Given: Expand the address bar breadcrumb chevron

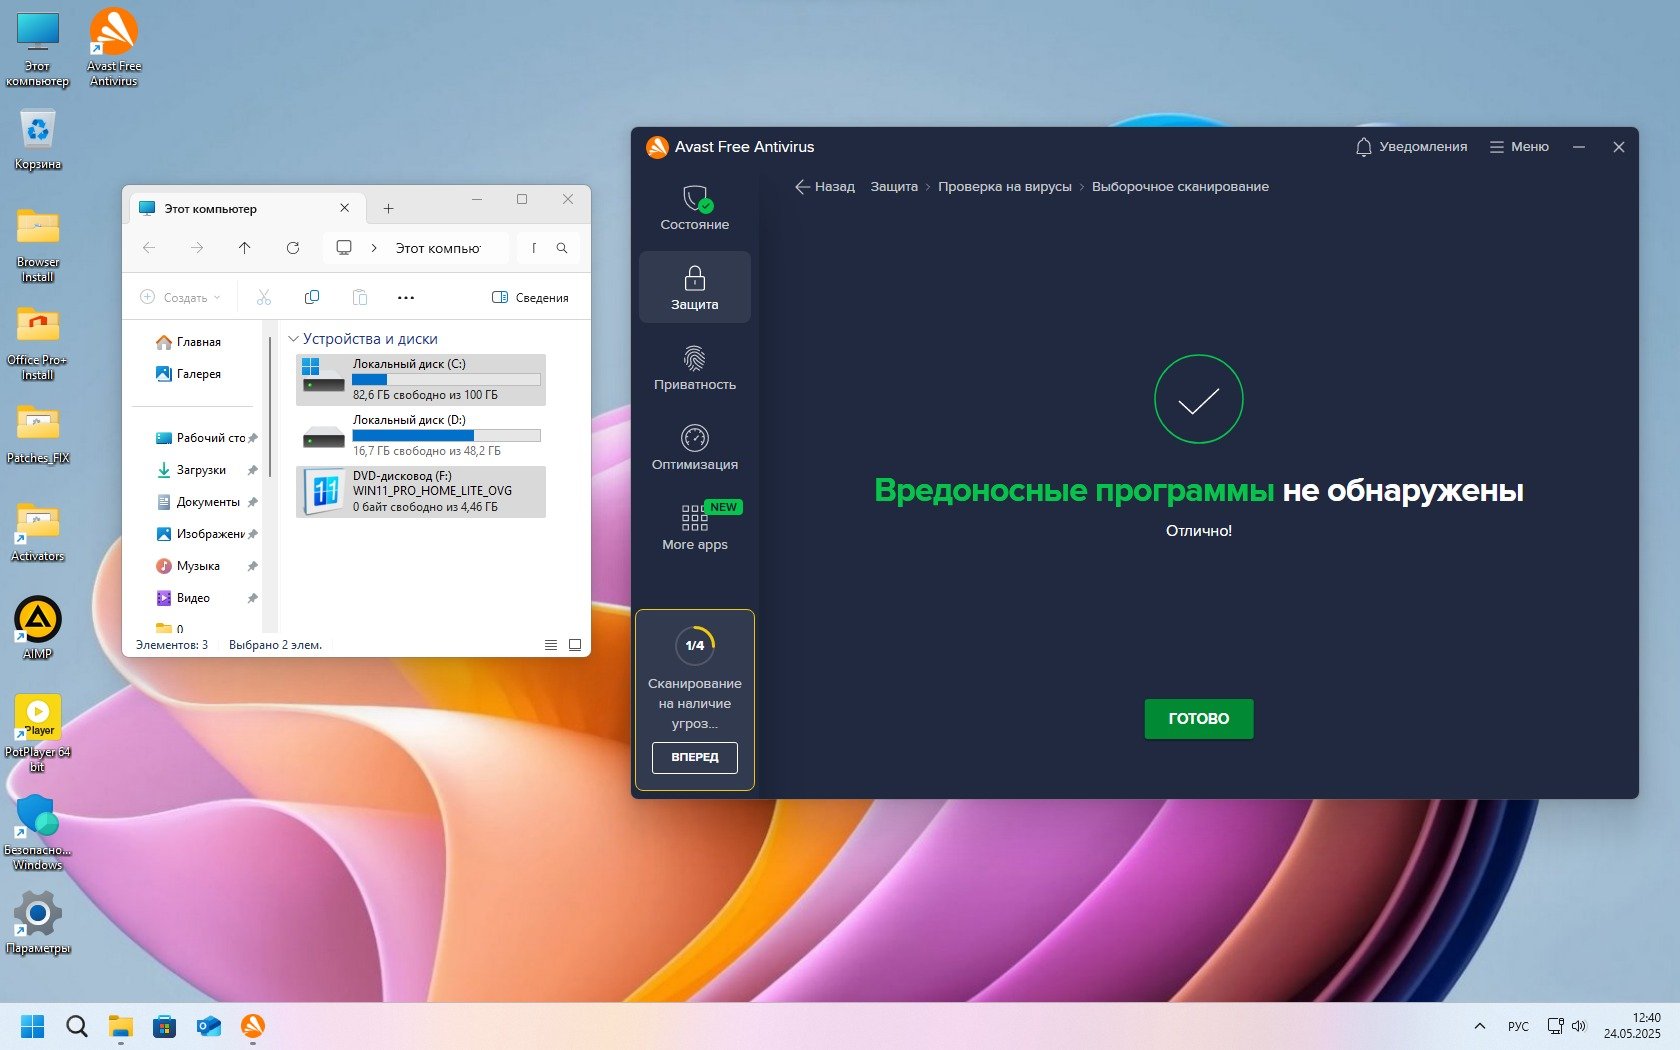Looking at the screenshot, I should (x=374, y=248).
